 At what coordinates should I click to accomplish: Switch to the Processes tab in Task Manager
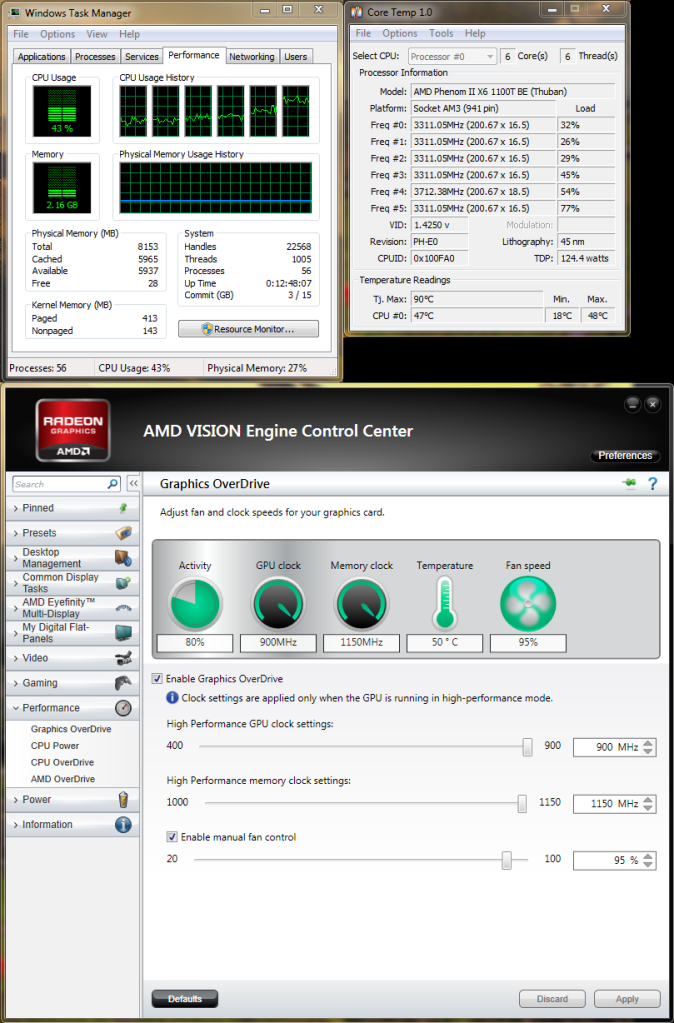coord(95,57)
